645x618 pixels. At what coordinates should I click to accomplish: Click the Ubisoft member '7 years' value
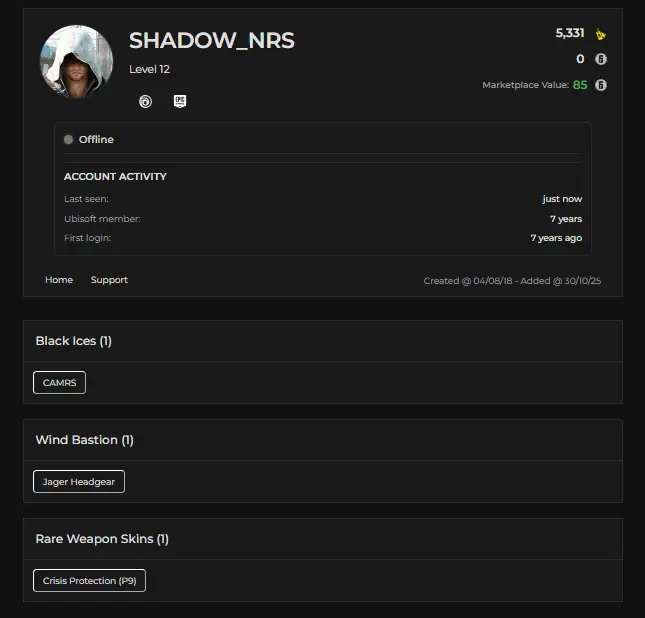tap(566, 219)
